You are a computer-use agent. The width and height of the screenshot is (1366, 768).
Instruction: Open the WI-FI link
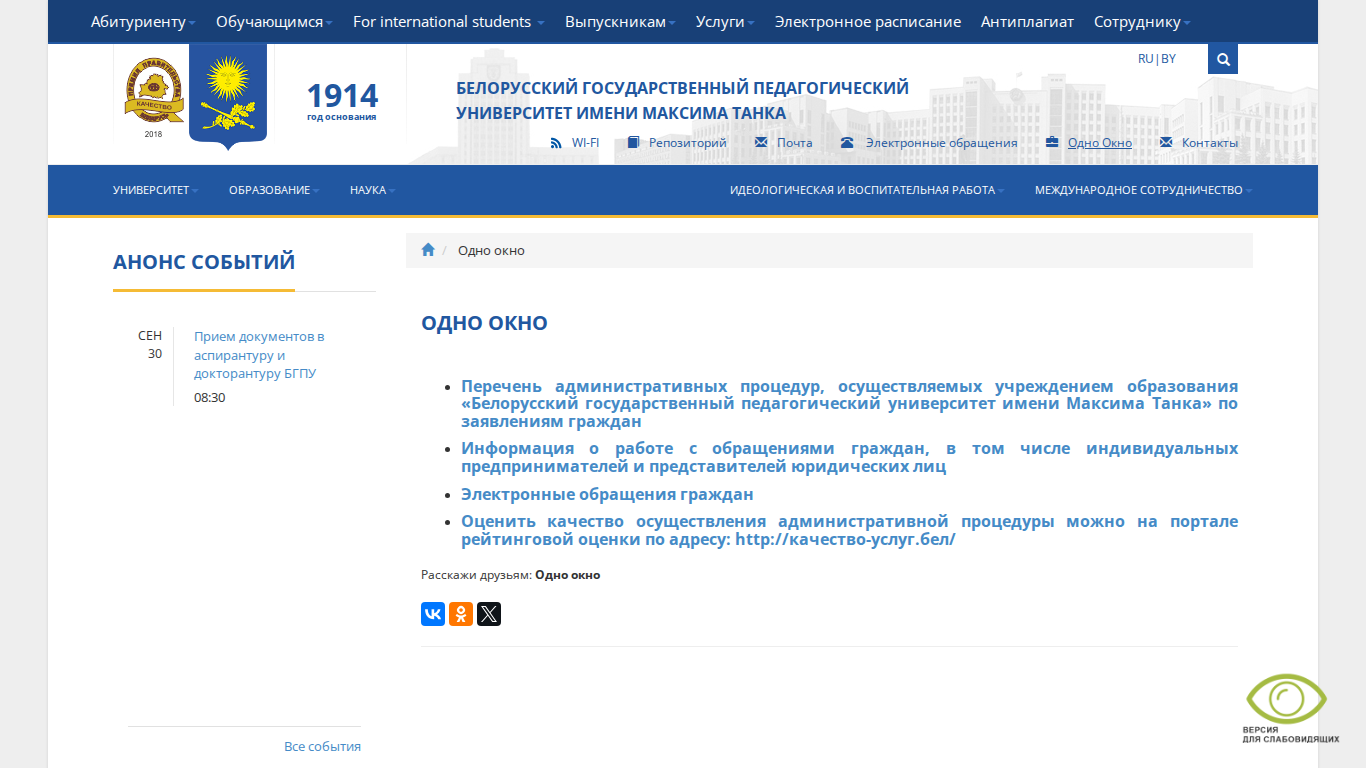(x=585, y=143)
